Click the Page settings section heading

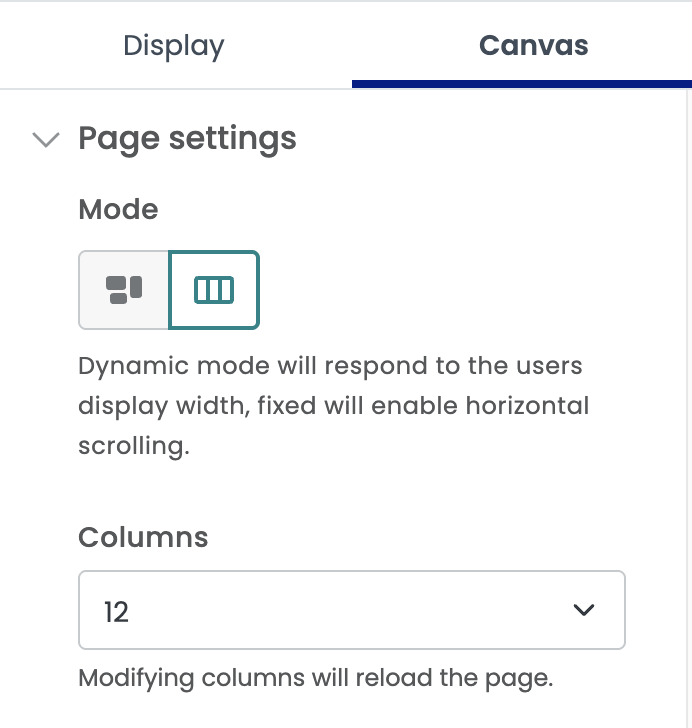(x=187, y=138)
